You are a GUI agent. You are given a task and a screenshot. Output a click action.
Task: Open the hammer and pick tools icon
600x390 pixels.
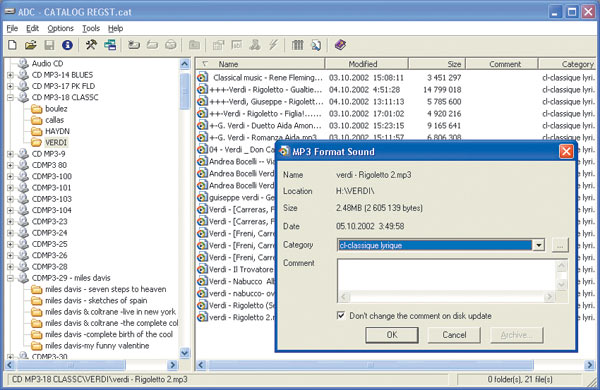[x=91, y=45]
